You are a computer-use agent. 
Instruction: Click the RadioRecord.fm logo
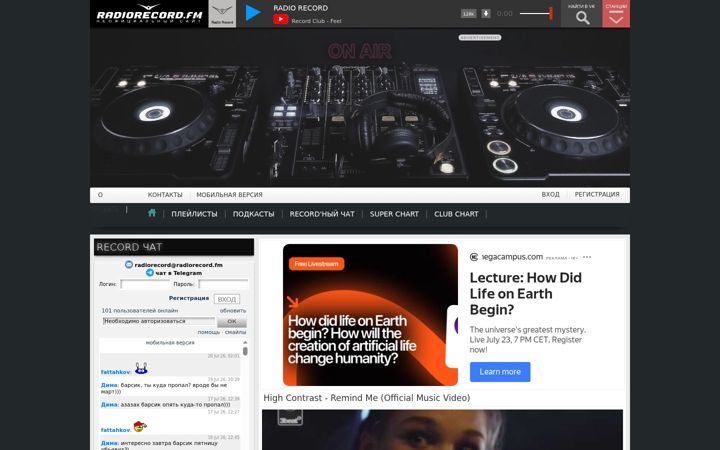tap(149, 14)
